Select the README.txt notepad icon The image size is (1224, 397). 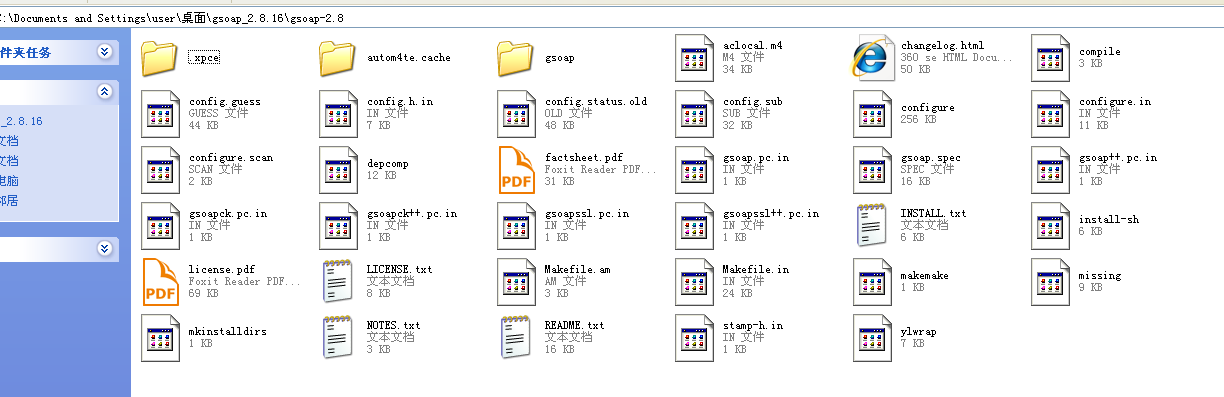click(x=515, y=337)
